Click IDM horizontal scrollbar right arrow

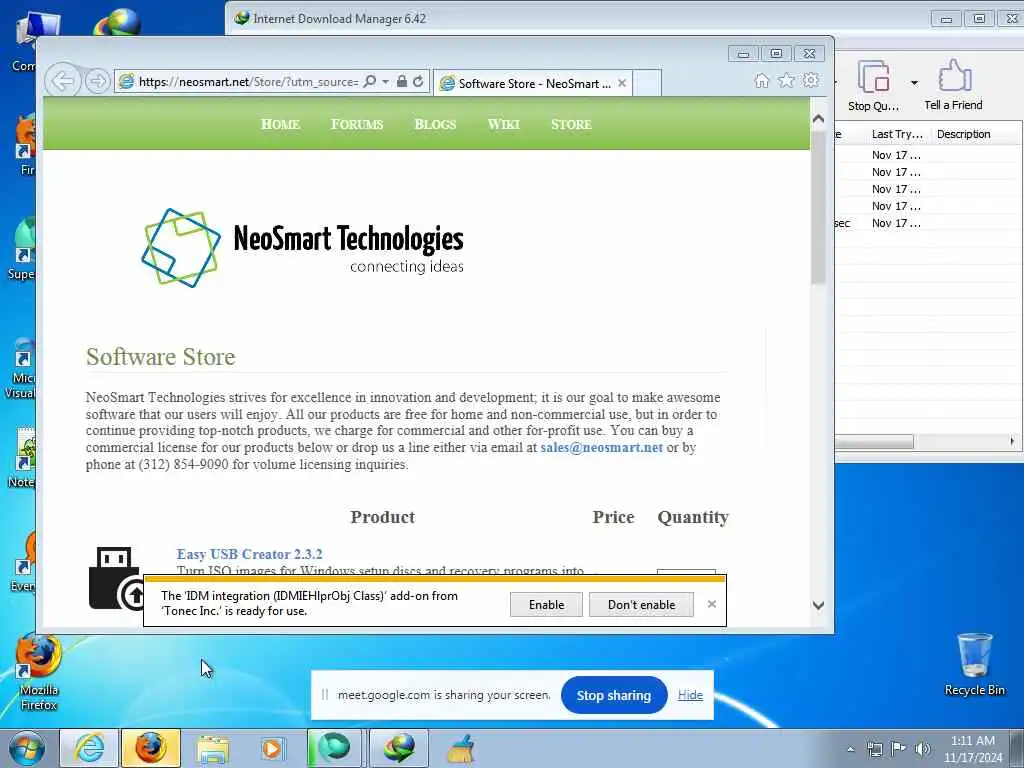click(x=1012, y=441)
